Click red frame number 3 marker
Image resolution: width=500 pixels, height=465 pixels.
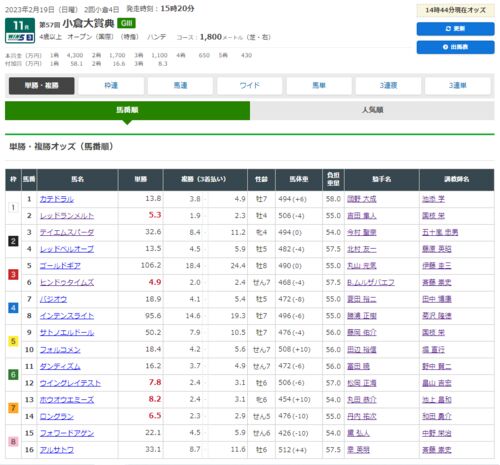[x=13, y=274]
